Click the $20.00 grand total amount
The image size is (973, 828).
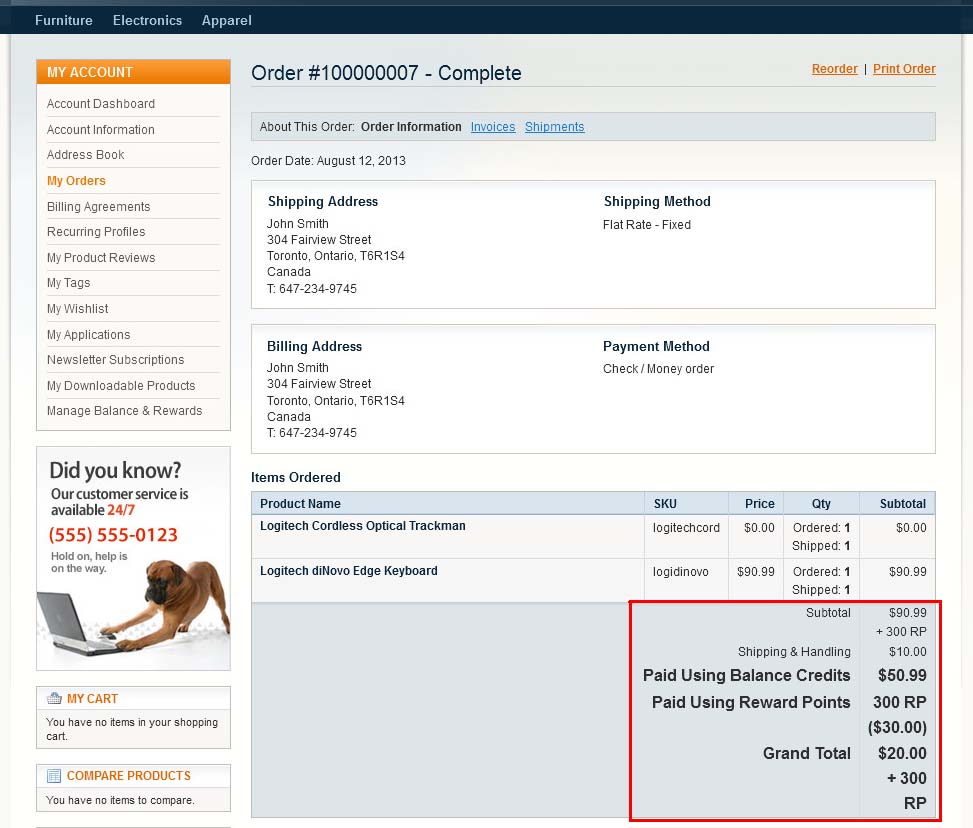(902, 753)
